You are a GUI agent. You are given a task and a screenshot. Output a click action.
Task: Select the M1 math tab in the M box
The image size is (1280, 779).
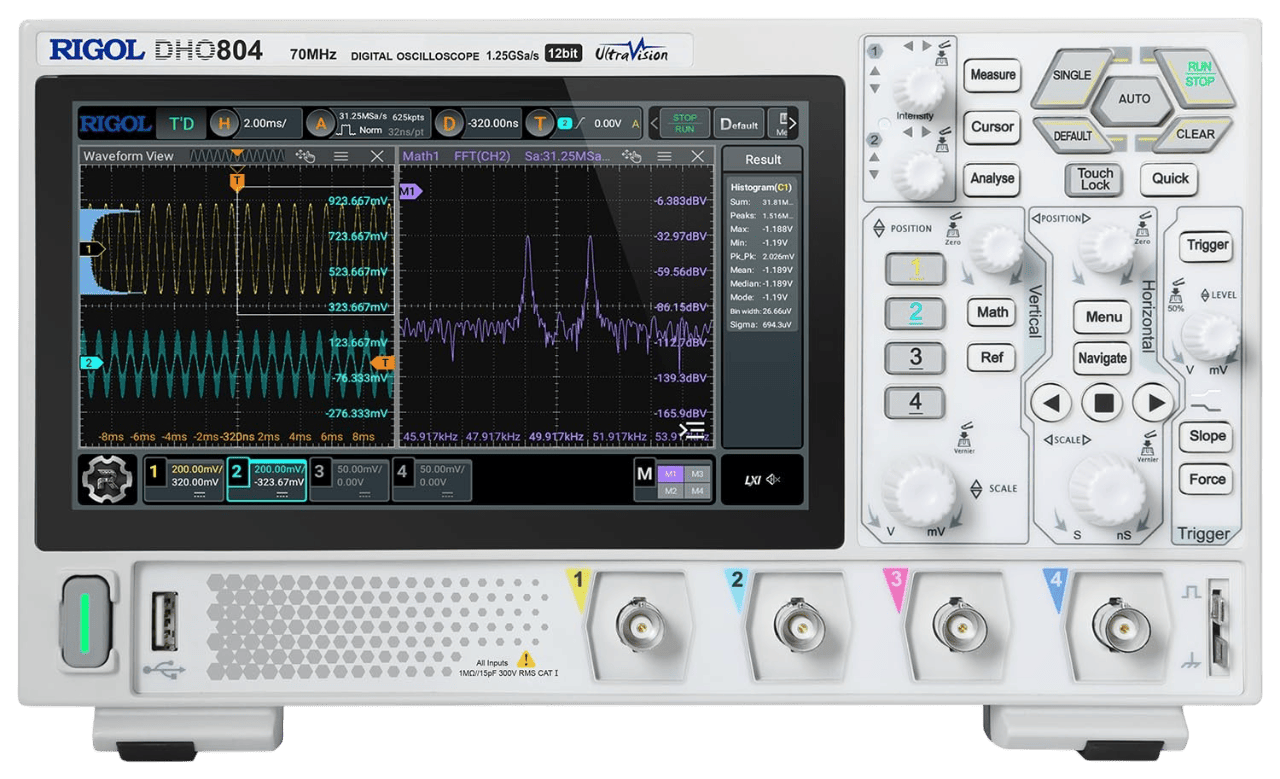click(670, 473)
